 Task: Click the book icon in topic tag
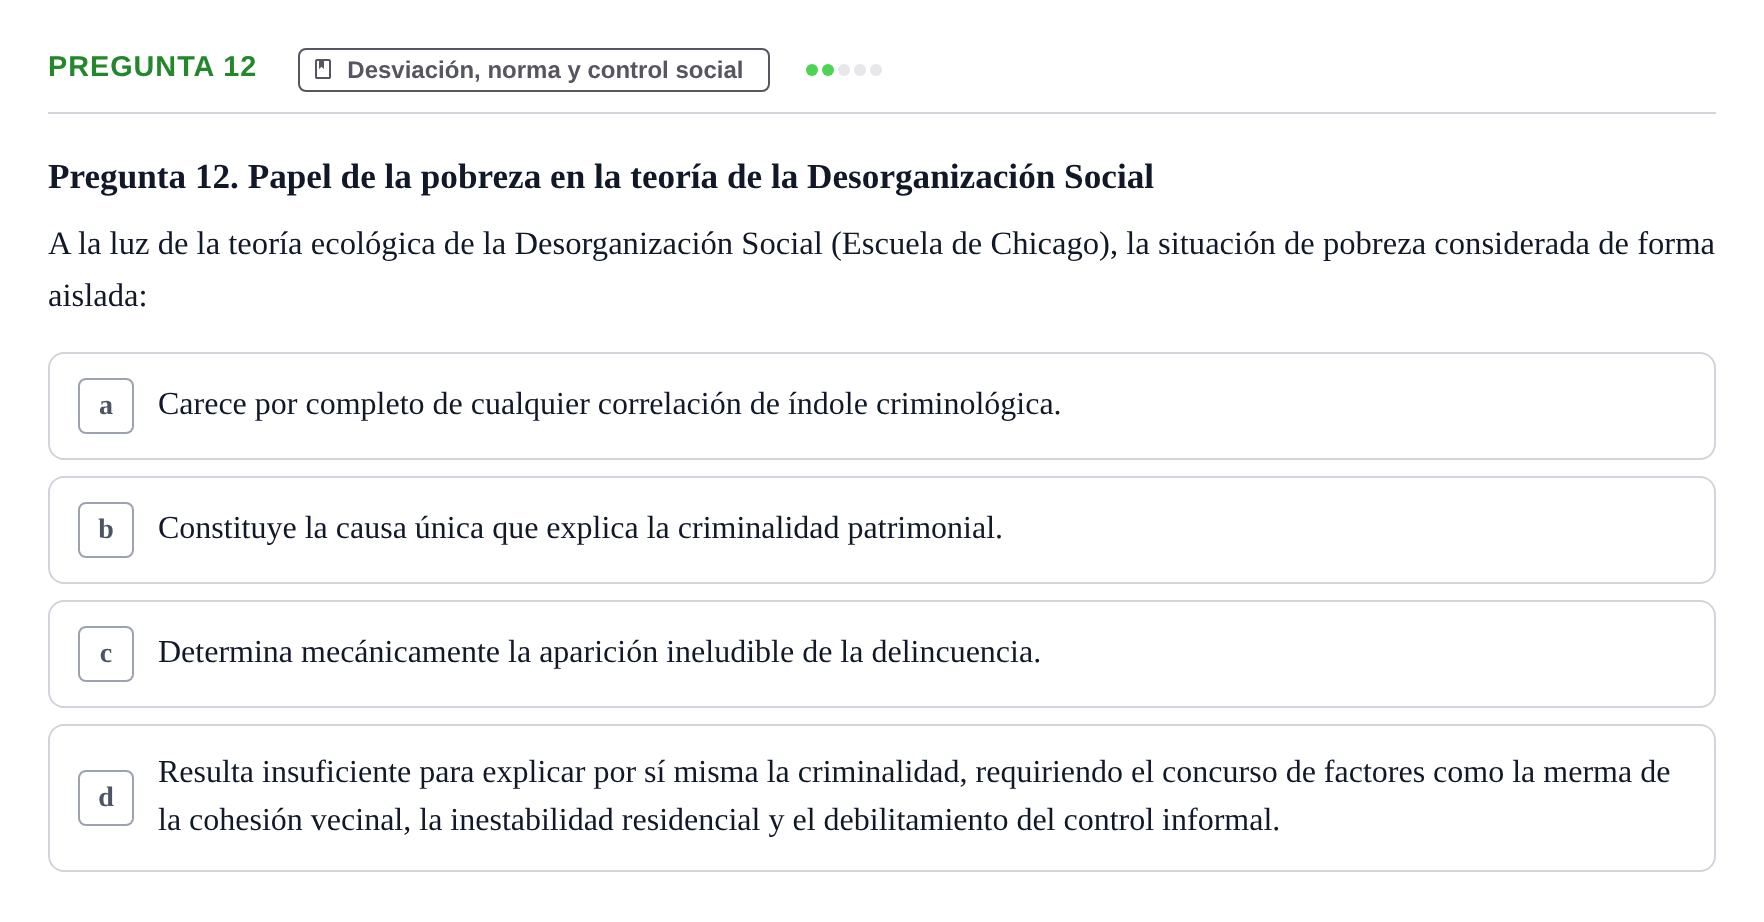(323, 69)
